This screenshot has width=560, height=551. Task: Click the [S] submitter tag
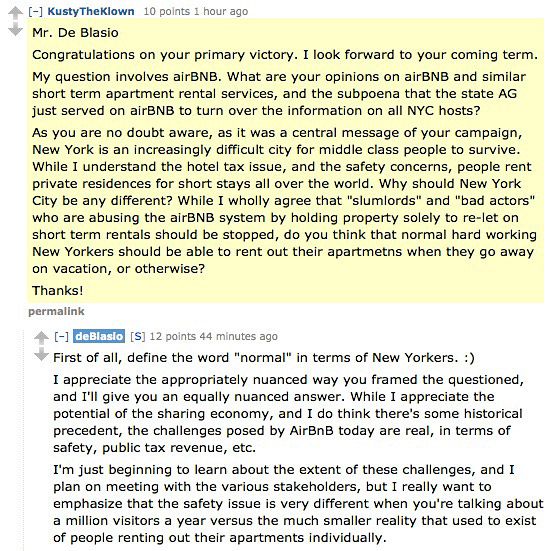[x=138, y=336]
